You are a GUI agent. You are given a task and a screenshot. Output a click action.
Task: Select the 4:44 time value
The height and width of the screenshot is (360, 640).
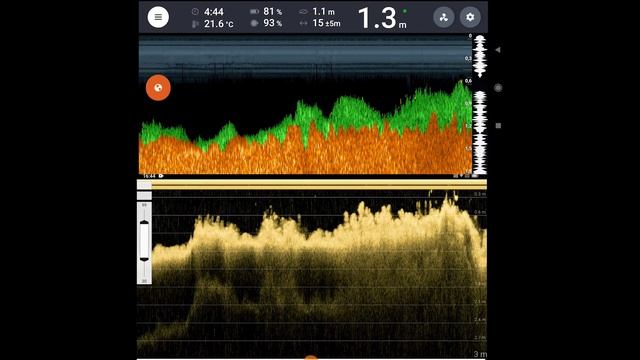pos(214,12)
